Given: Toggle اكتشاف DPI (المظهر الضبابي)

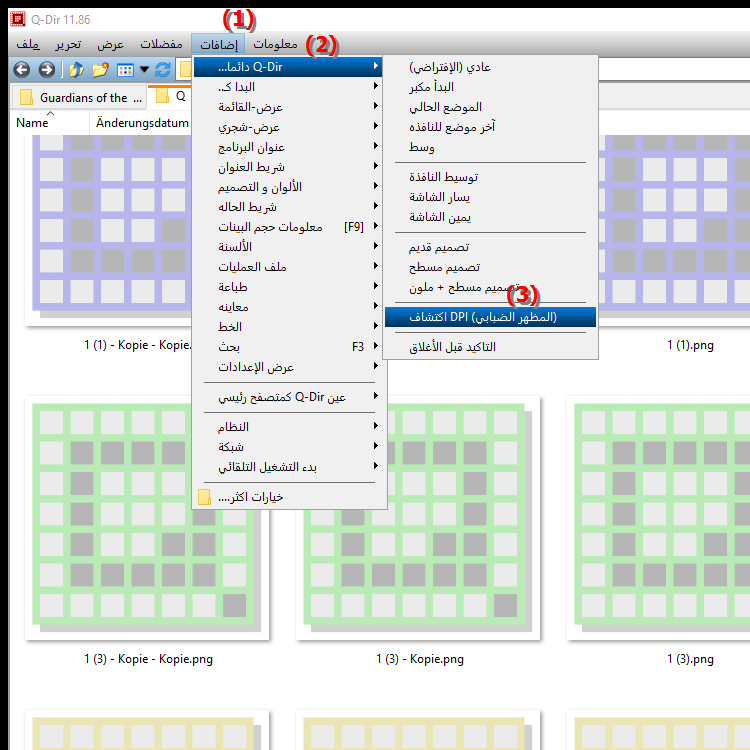Looking at the screenshot, I should tap(490, 317).
